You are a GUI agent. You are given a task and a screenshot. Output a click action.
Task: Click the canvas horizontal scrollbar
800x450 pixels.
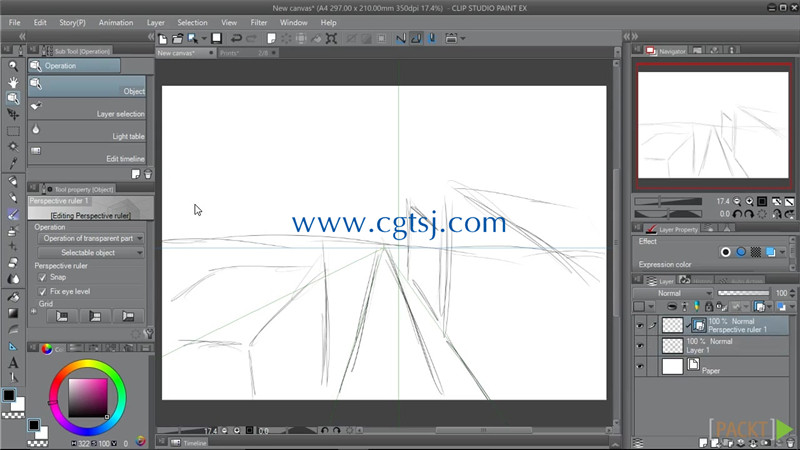point(486,431)
